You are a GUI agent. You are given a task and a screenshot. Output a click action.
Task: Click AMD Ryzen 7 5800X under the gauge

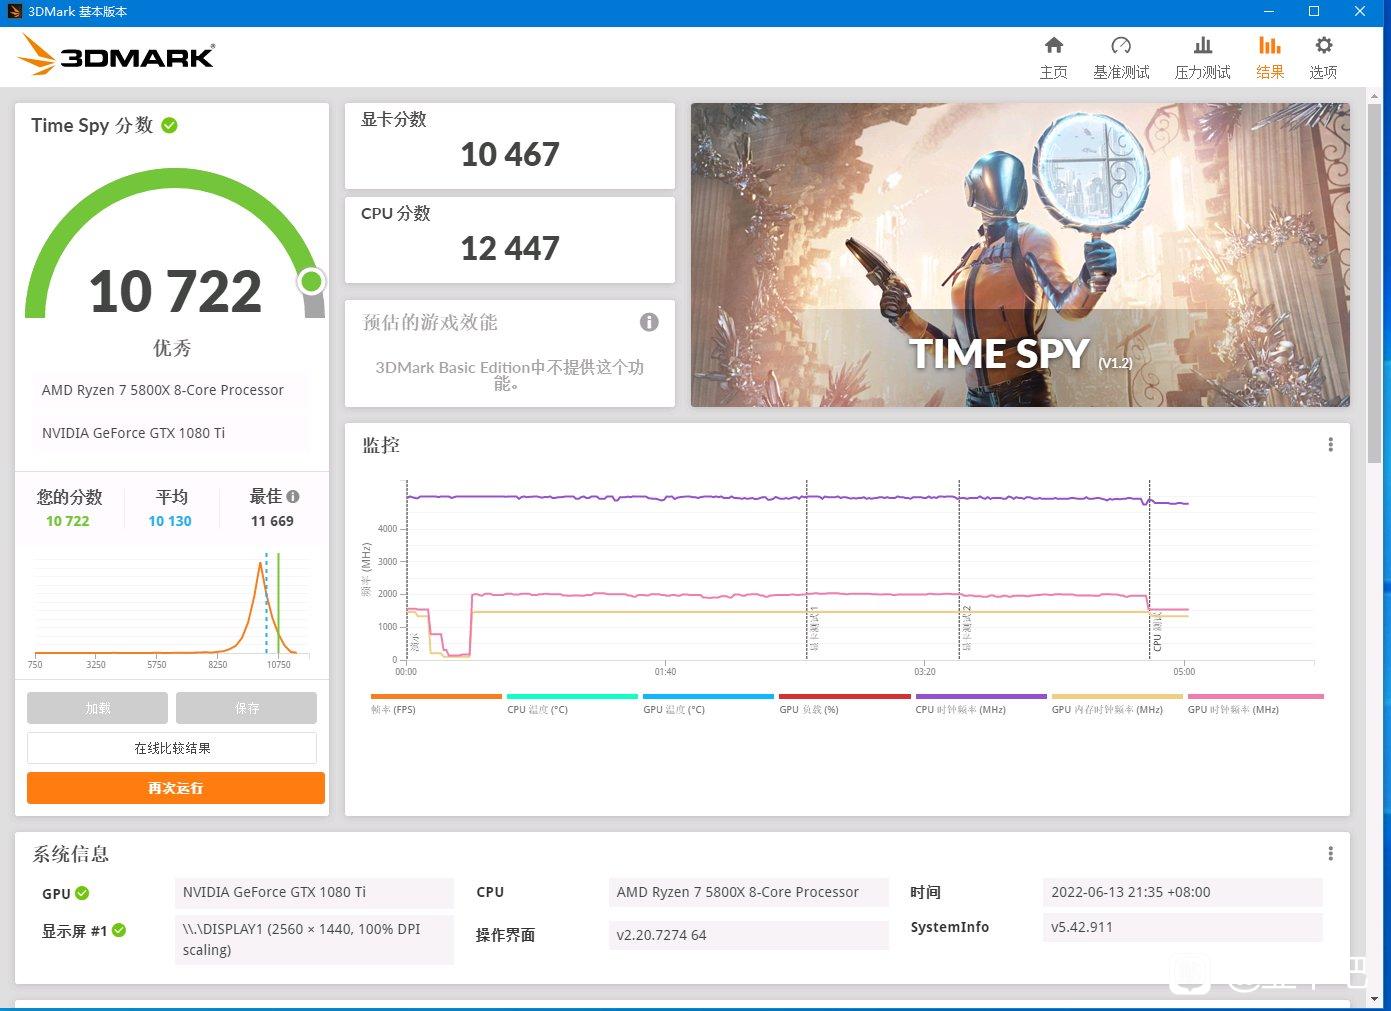[163, 390]
